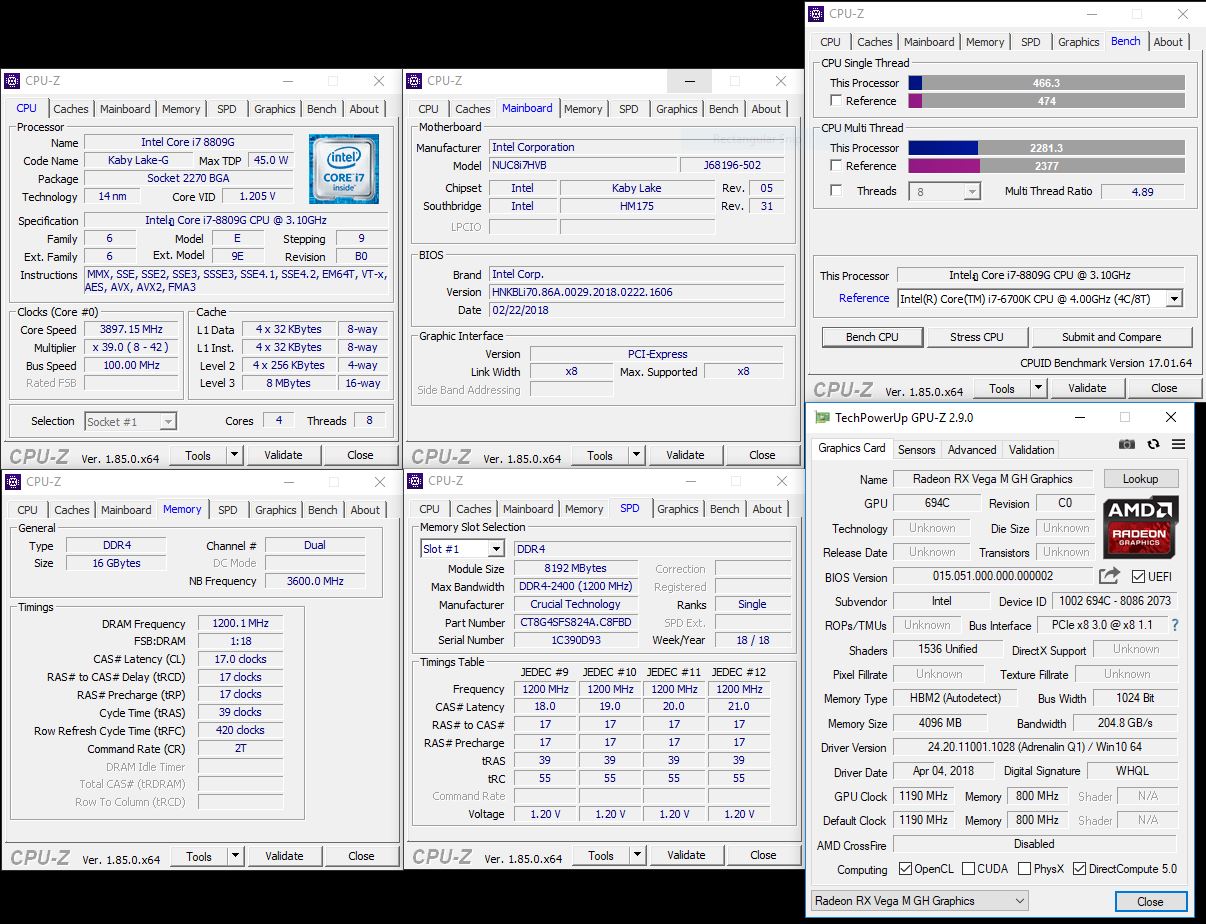Switch to the Sensors tab in GPU-Z

click(x=916, y=450)
